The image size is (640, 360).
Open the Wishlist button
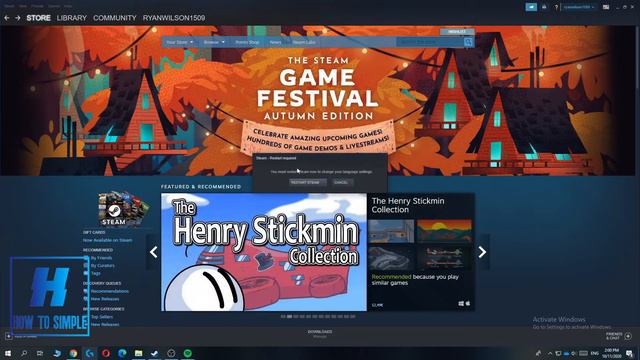[457, 32]
